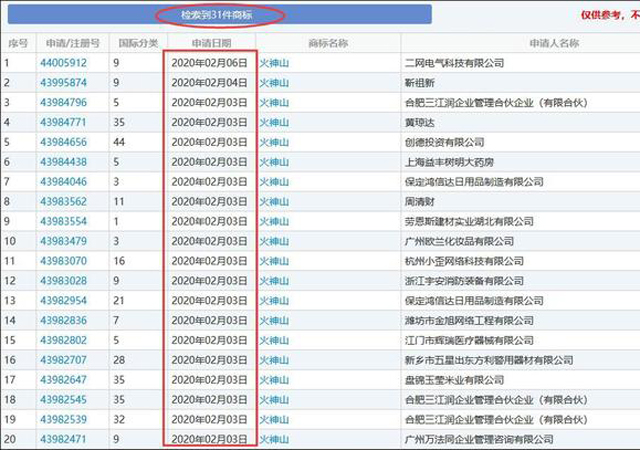Viewport: 640px width, 450px height.
Task: Open registration number 43984796
Action: [63, 102]
